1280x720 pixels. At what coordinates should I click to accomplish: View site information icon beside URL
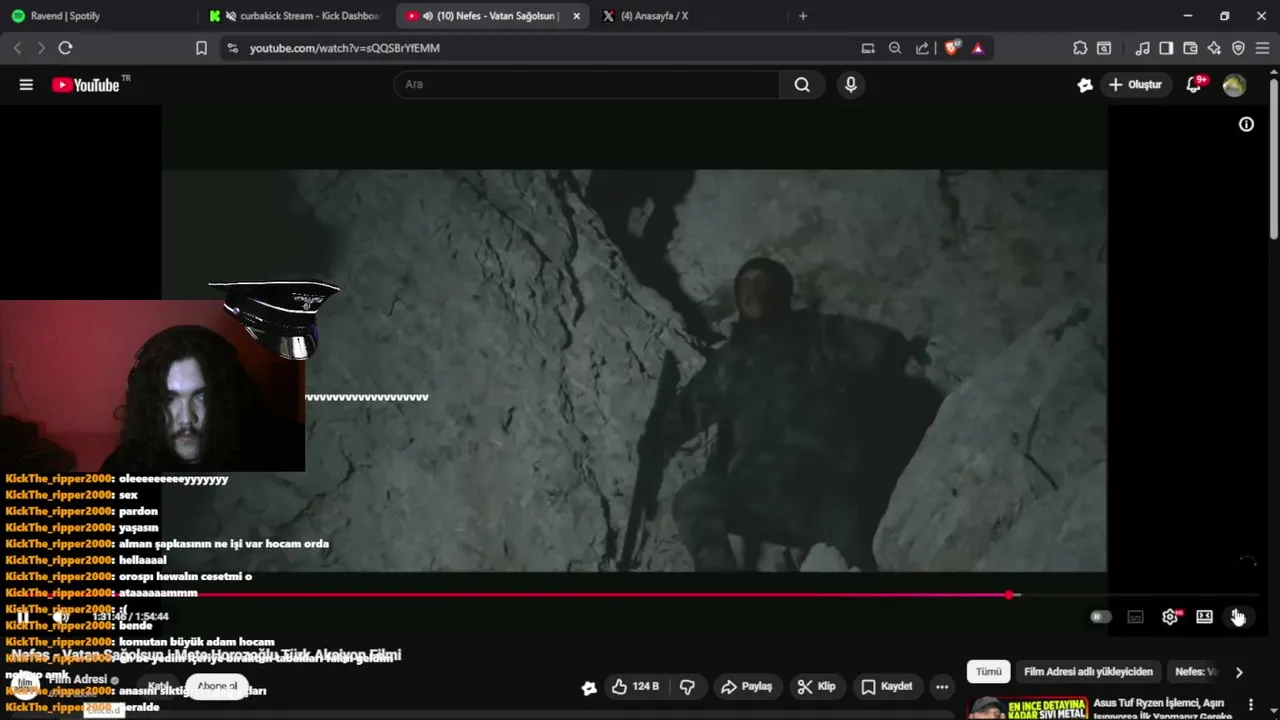[232, 48]
